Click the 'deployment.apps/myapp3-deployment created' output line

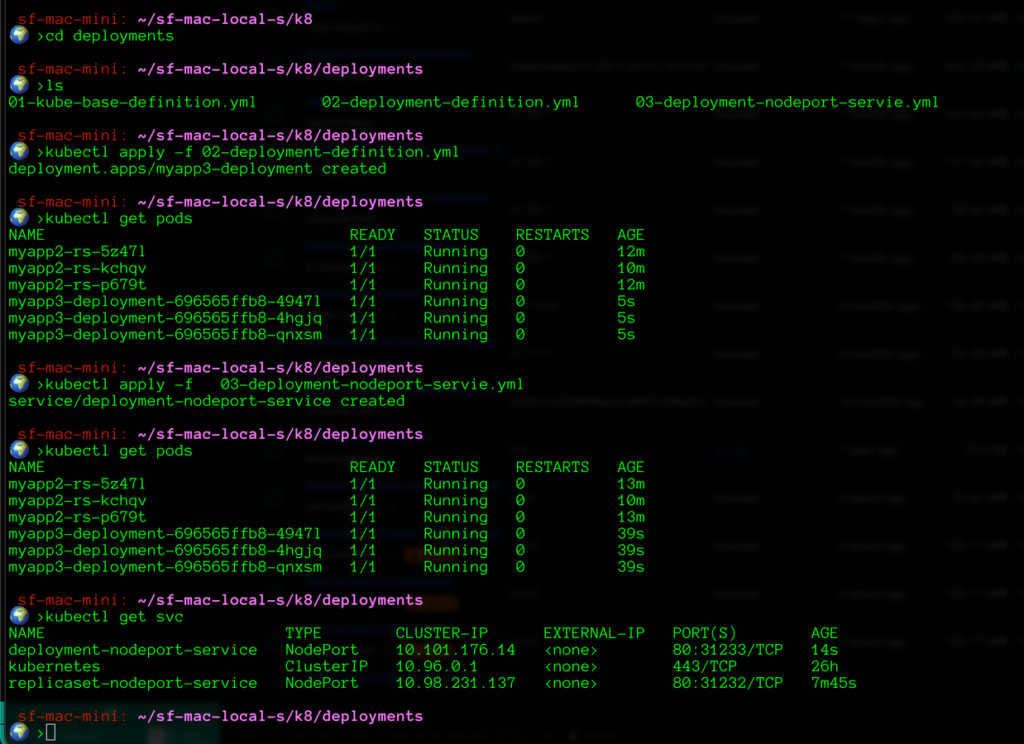point(197,168)
